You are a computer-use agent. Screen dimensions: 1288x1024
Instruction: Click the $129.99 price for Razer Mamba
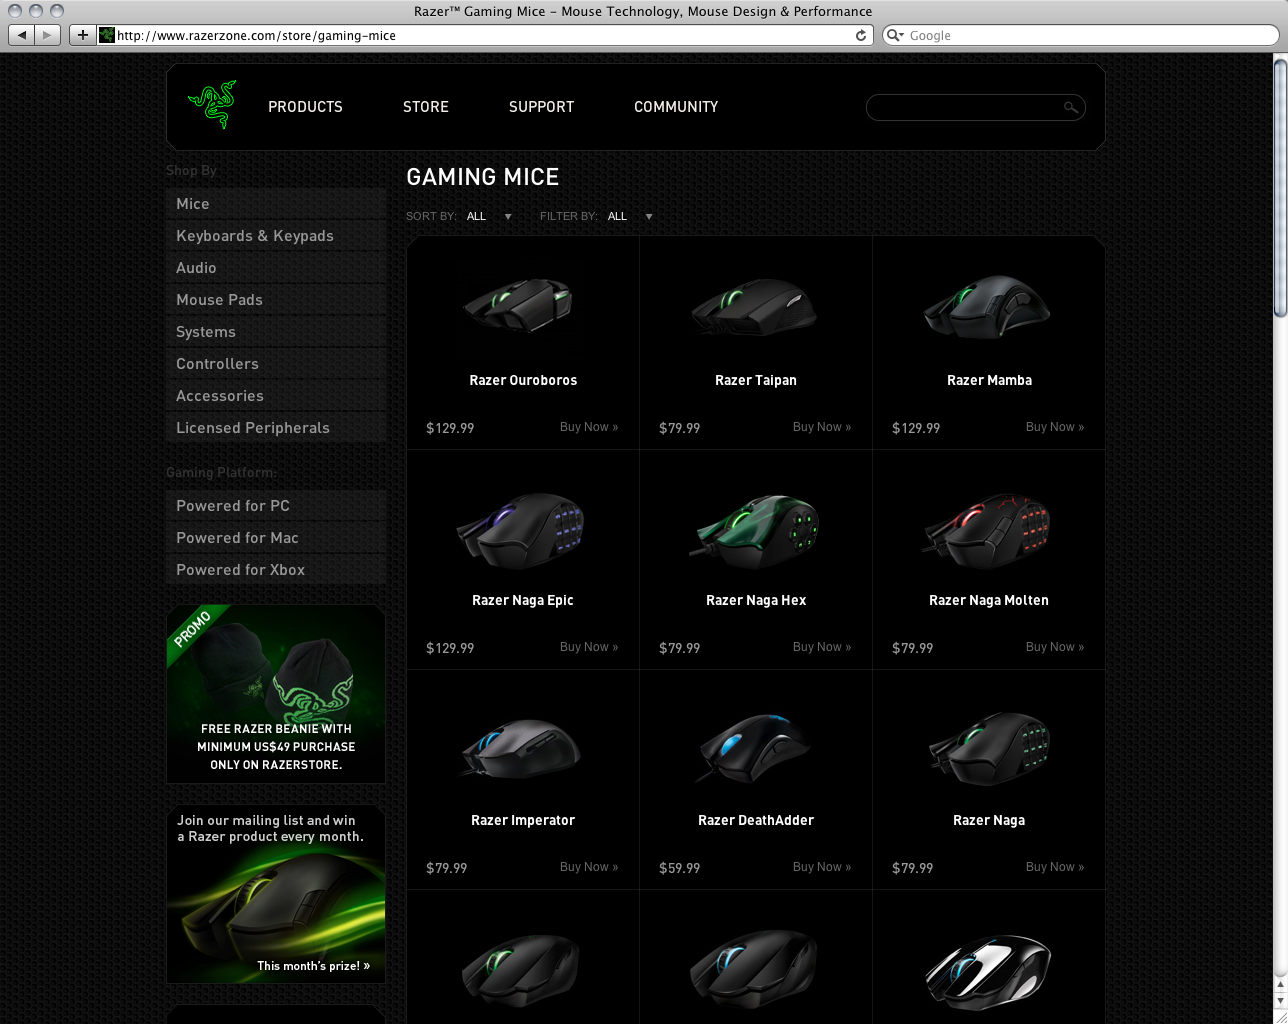[x=916, y=428]
